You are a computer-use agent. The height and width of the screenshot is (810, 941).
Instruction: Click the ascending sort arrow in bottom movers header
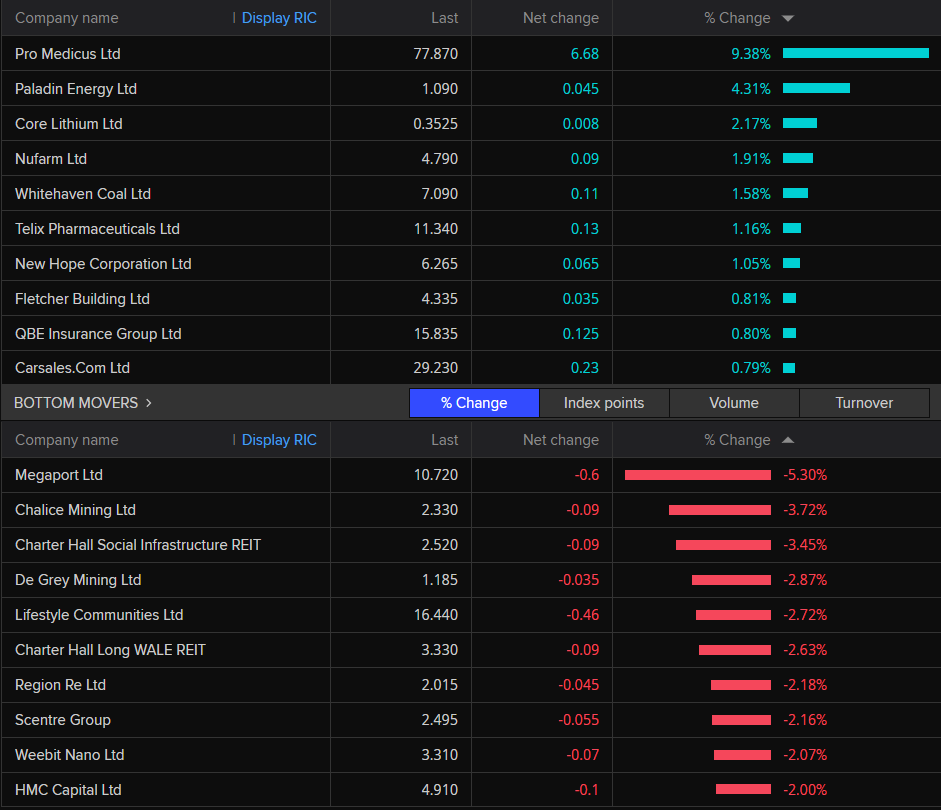click(x=788, y=440)
